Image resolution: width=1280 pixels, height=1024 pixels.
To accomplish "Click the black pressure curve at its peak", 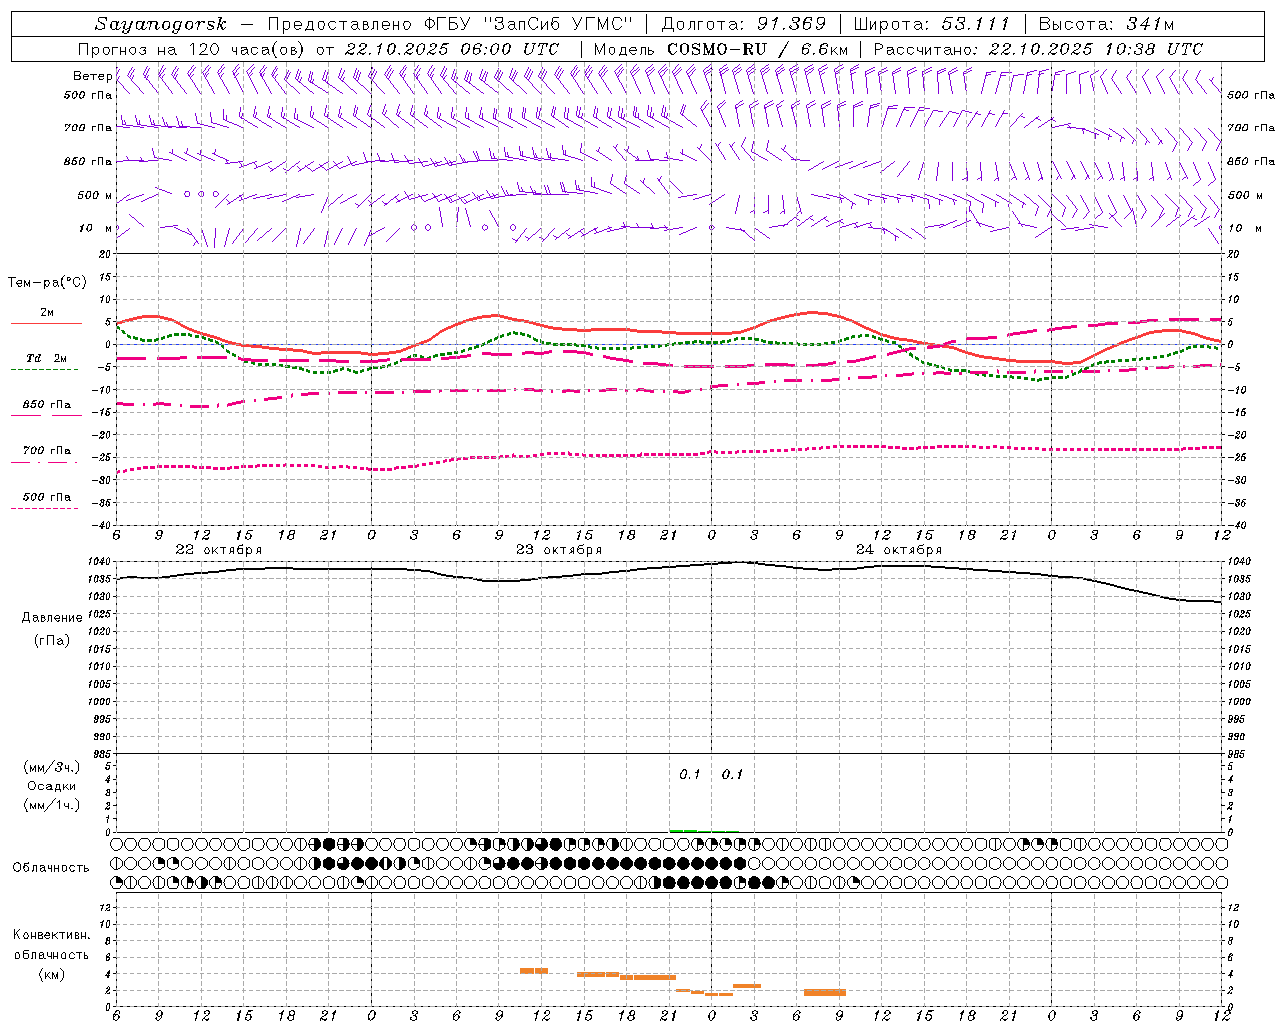I will 740,562.
